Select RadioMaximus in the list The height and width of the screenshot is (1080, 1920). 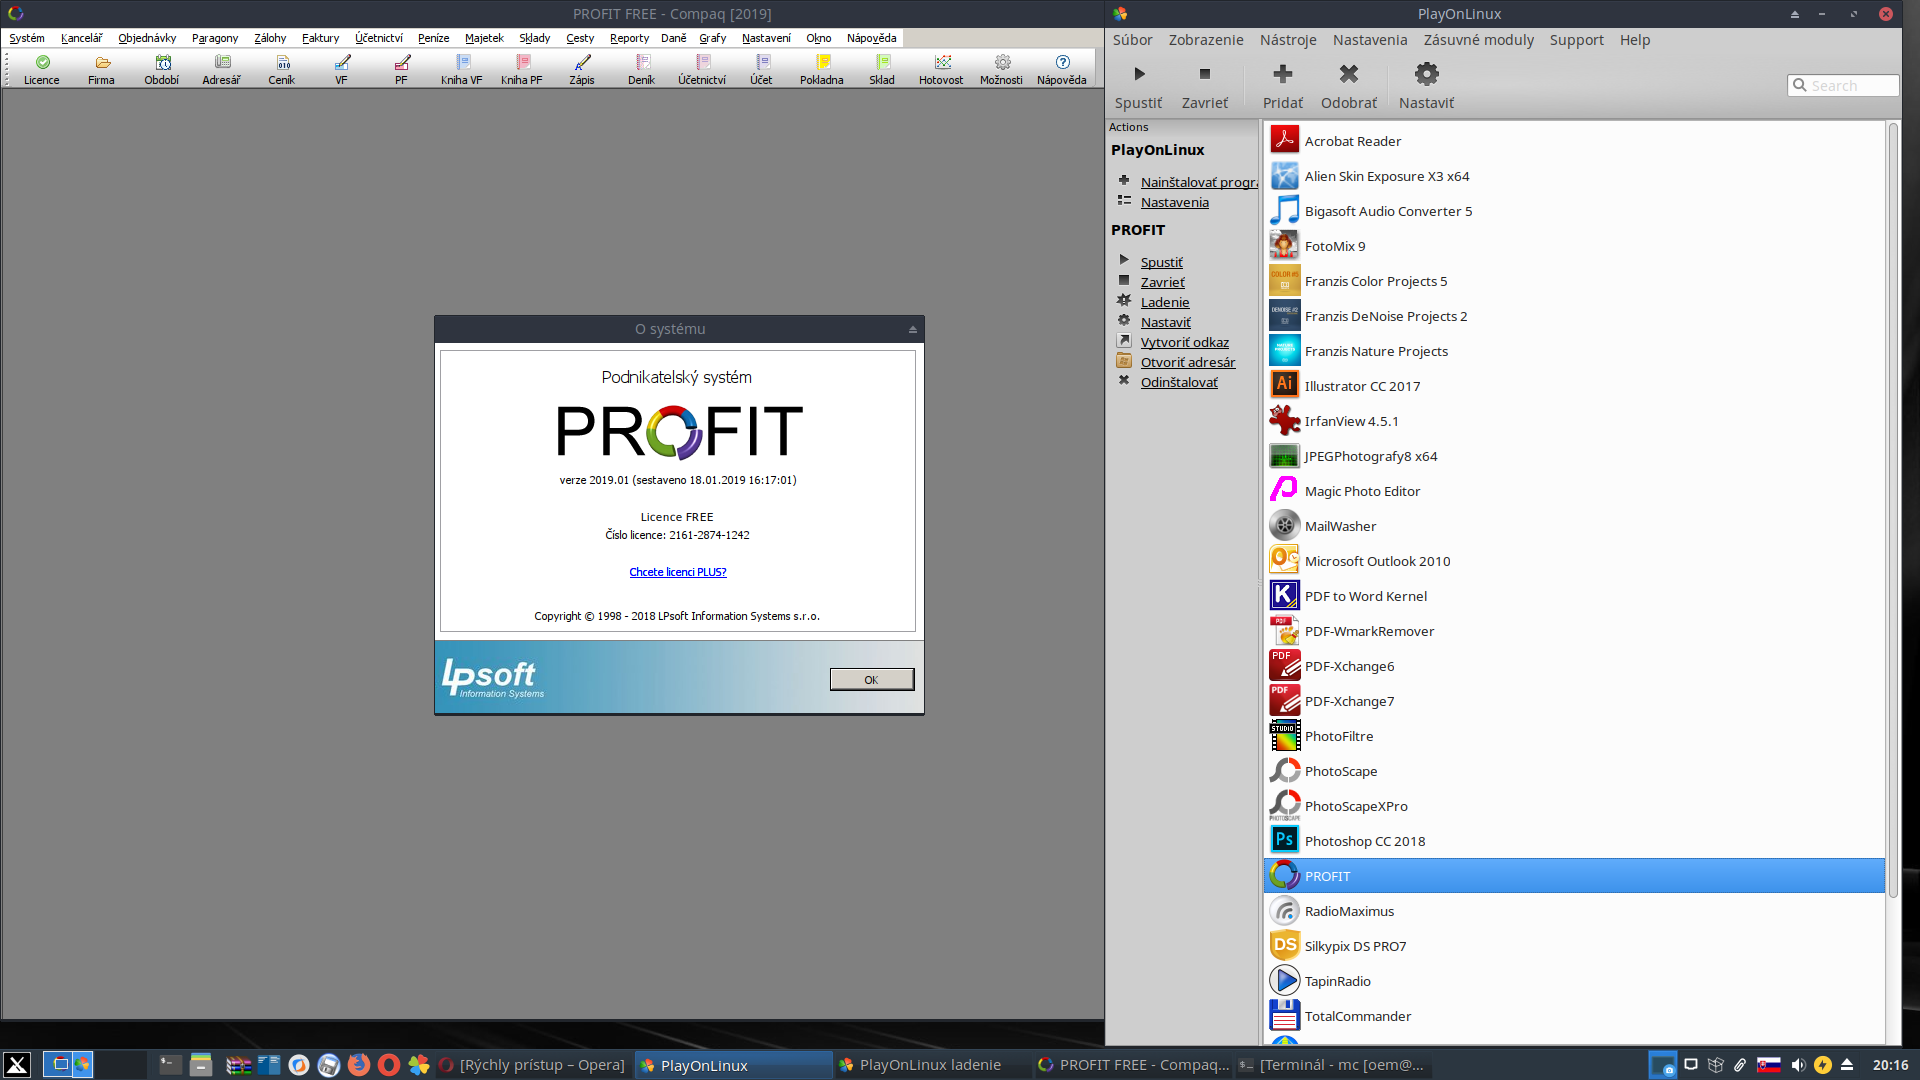click(1574, 911)
